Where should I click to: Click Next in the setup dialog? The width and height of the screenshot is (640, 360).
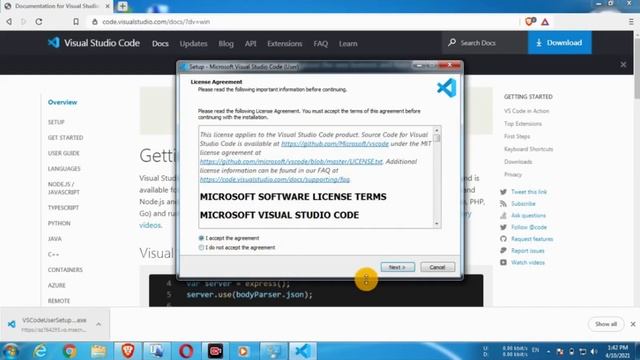pos(398,267)
